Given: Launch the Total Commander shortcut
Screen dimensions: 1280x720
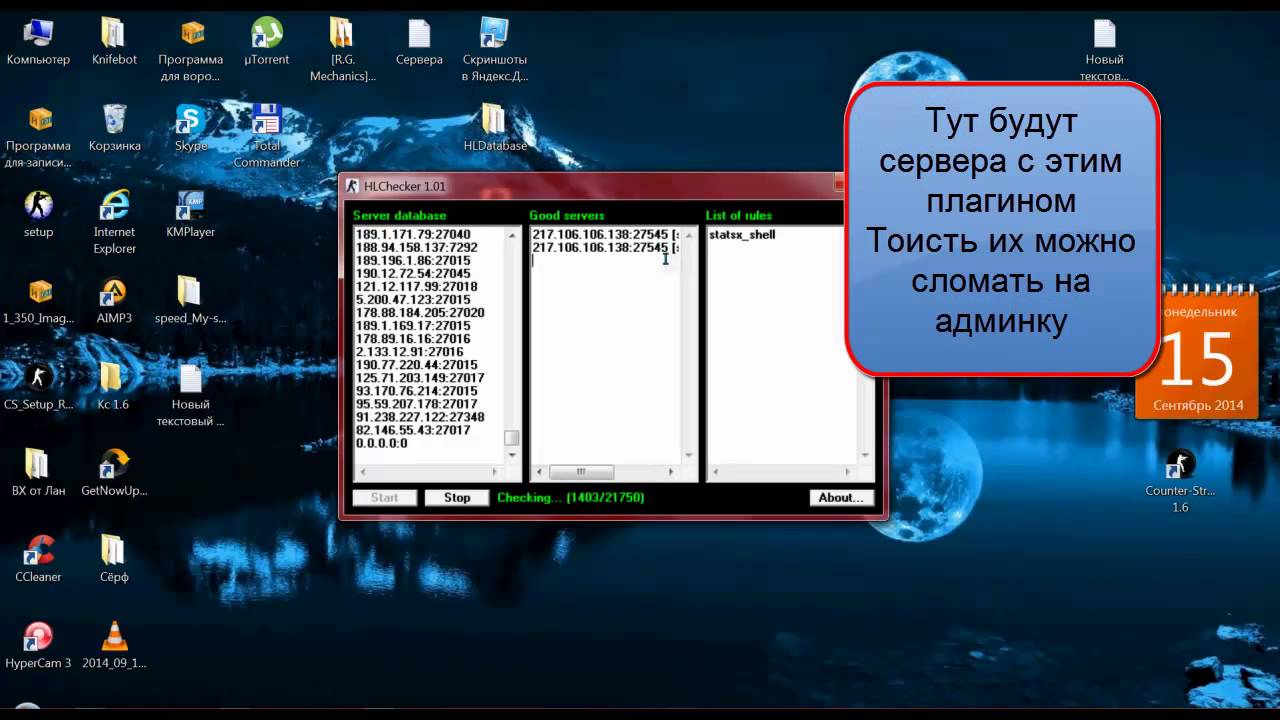Looking at the screenshot, I should (x=266, y=137).
